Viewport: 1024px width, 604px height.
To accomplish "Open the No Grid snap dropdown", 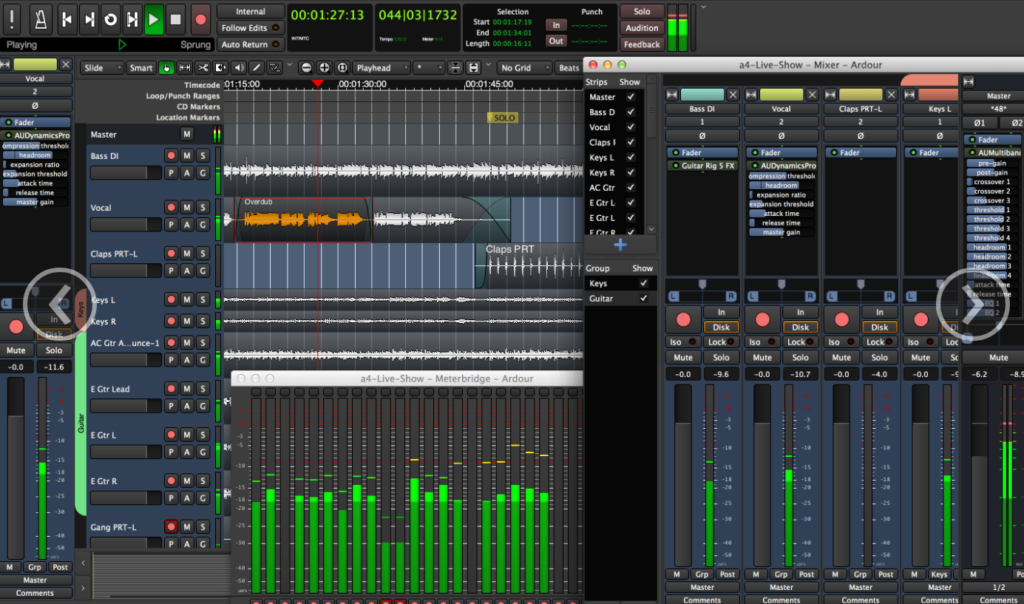I will [x=522, y=68].
